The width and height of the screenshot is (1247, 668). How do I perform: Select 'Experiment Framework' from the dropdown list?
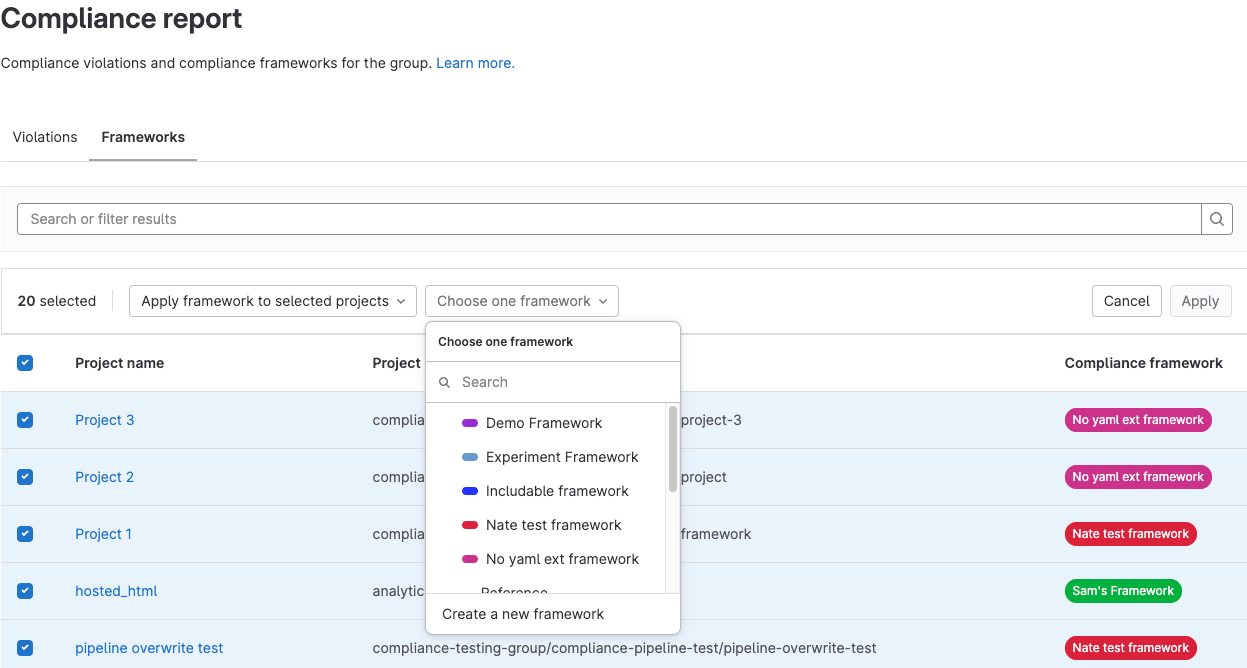561,457
